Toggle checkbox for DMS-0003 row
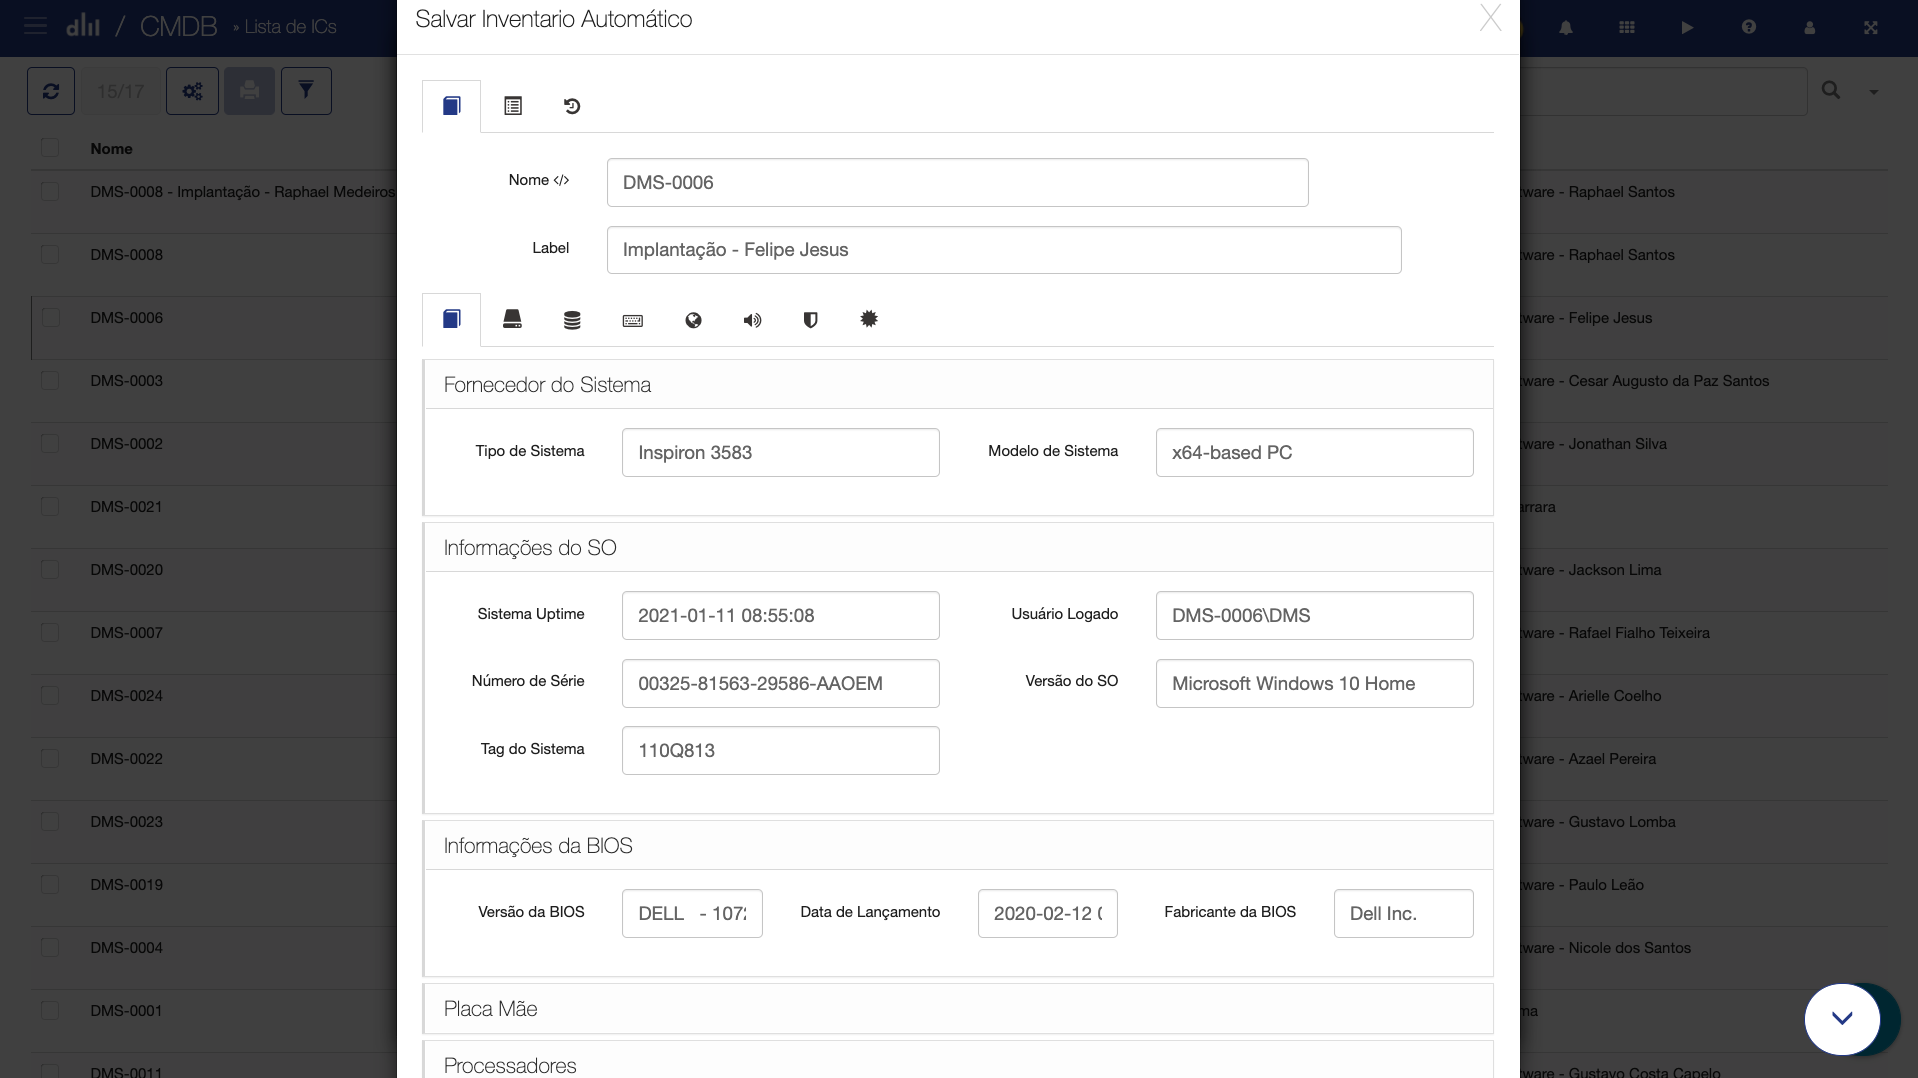 pos(50,381)
